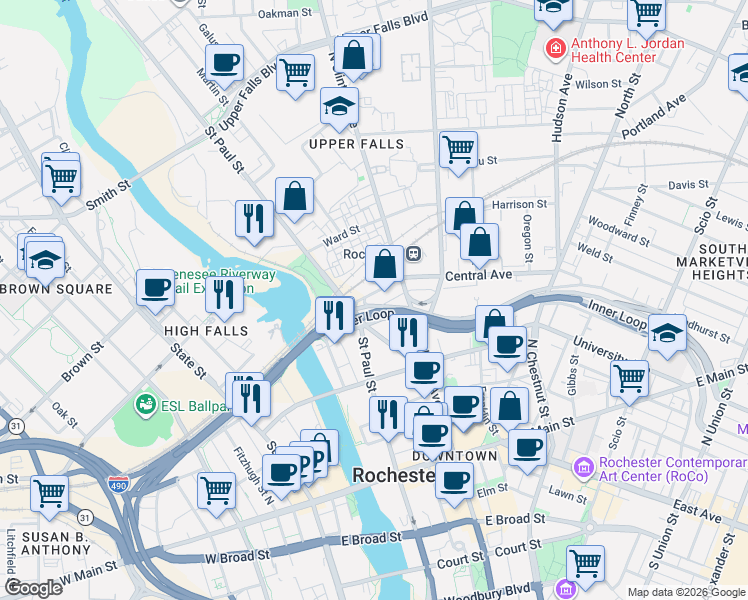Open the shopping bag marker above Ward St
The height and width of the screenshot is (600, 748).
294,197
